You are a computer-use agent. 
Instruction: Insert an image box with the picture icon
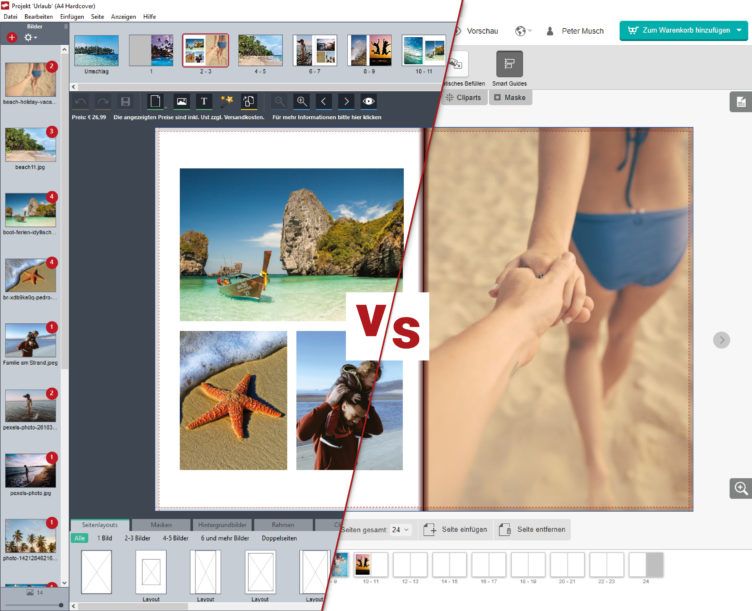181,101
